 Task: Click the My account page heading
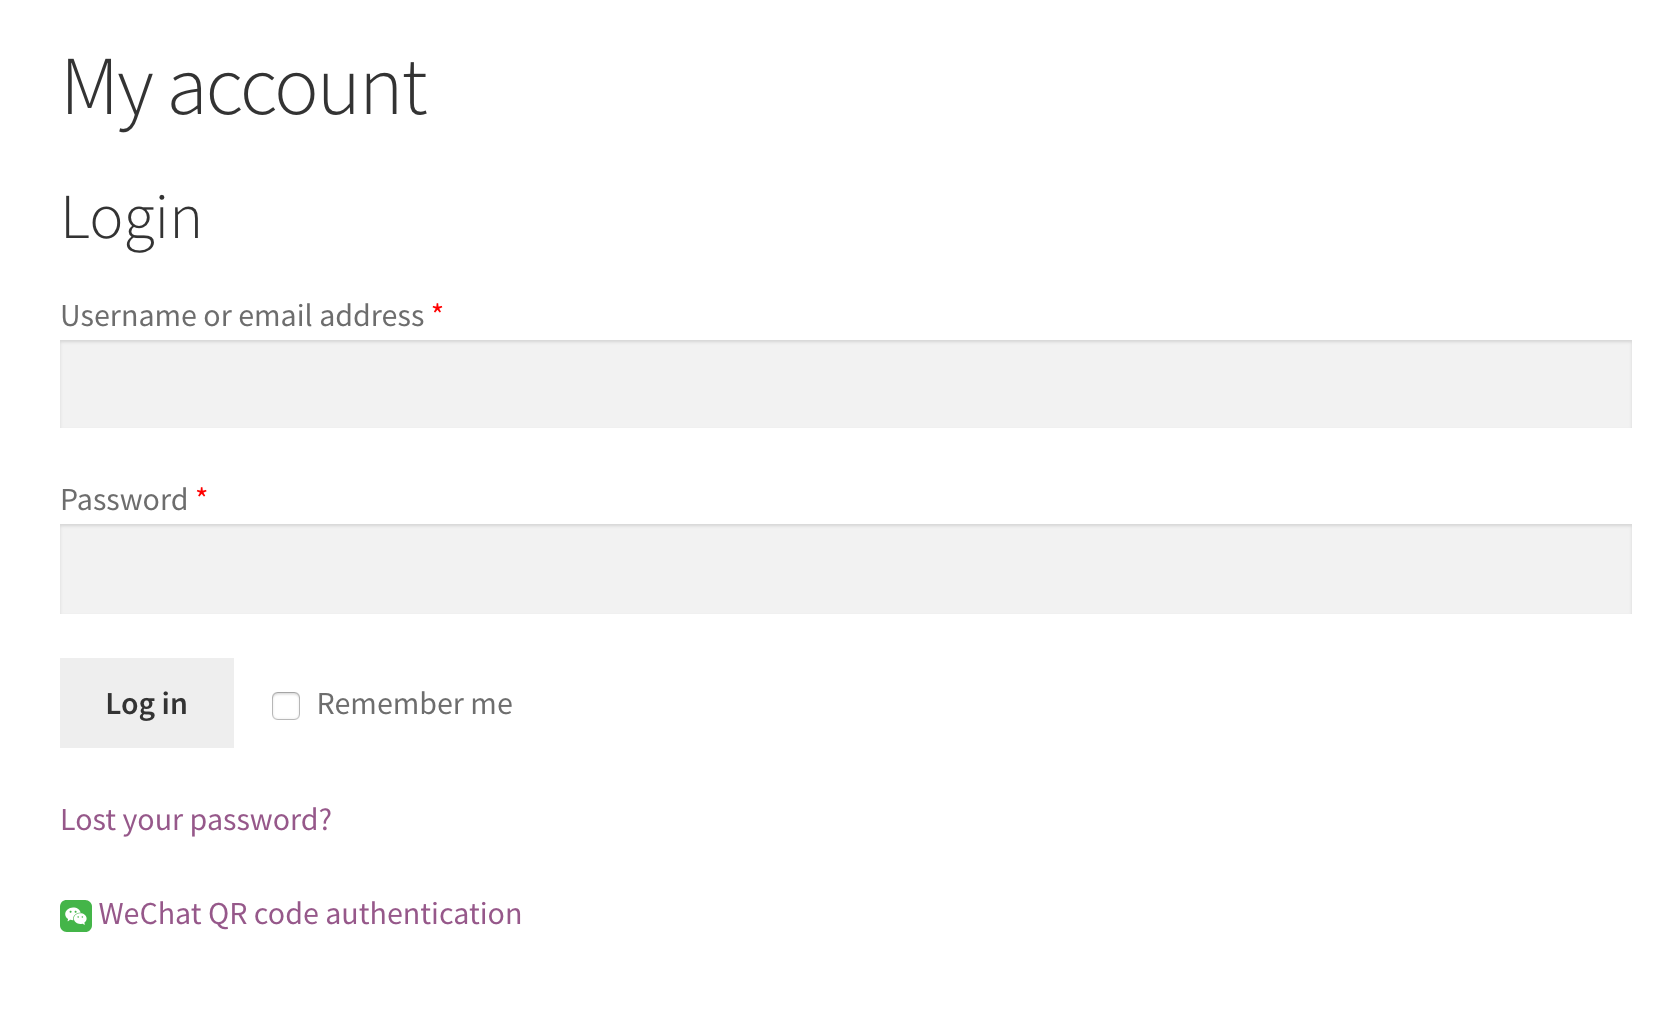click(245, 88)
